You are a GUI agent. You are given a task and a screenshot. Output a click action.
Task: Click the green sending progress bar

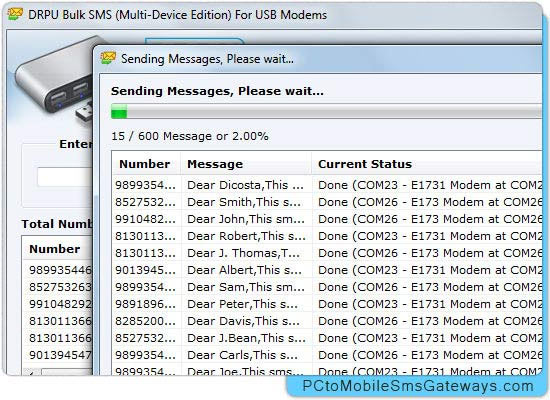[x=326, y=111]
